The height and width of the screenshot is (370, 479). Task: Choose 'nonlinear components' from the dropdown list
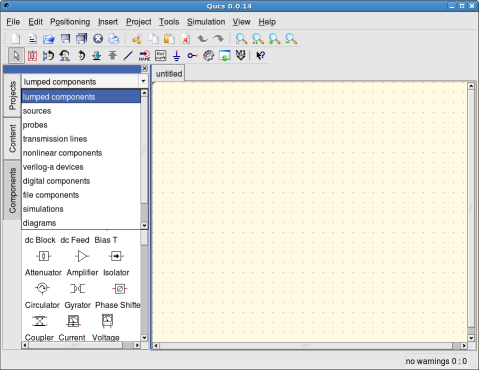81,153
